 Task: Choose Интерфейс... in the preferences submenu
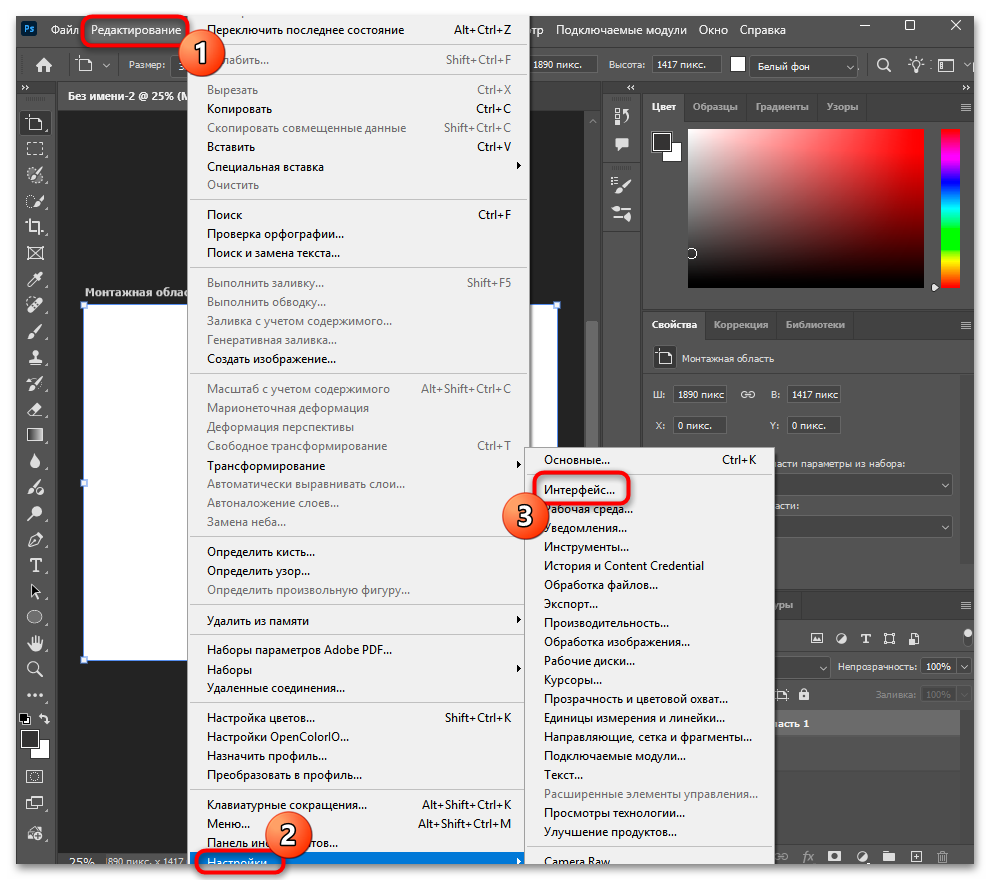(579, 489)
